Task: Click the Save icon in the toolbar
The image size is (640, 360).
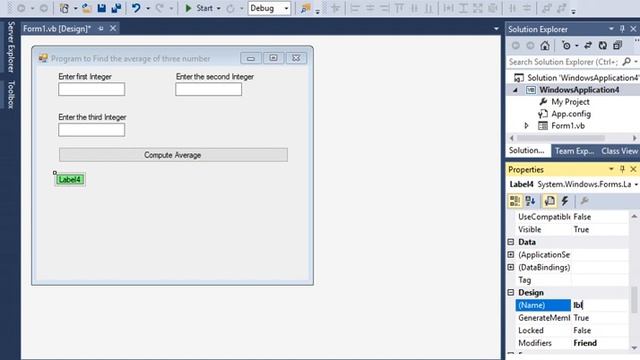Action: pos(102,8)
